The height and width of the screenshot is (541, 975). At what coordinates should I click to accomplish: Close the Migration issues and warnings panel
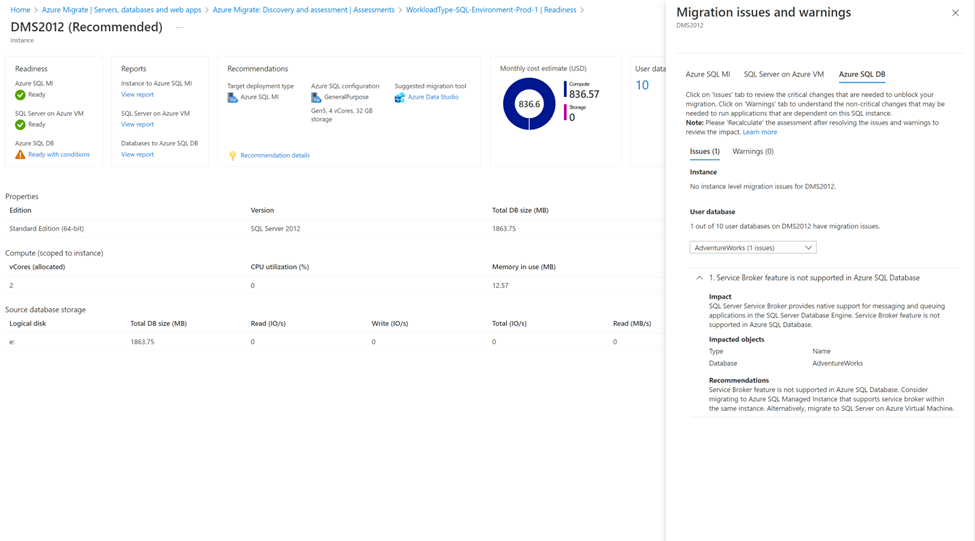tap(955, 13)
